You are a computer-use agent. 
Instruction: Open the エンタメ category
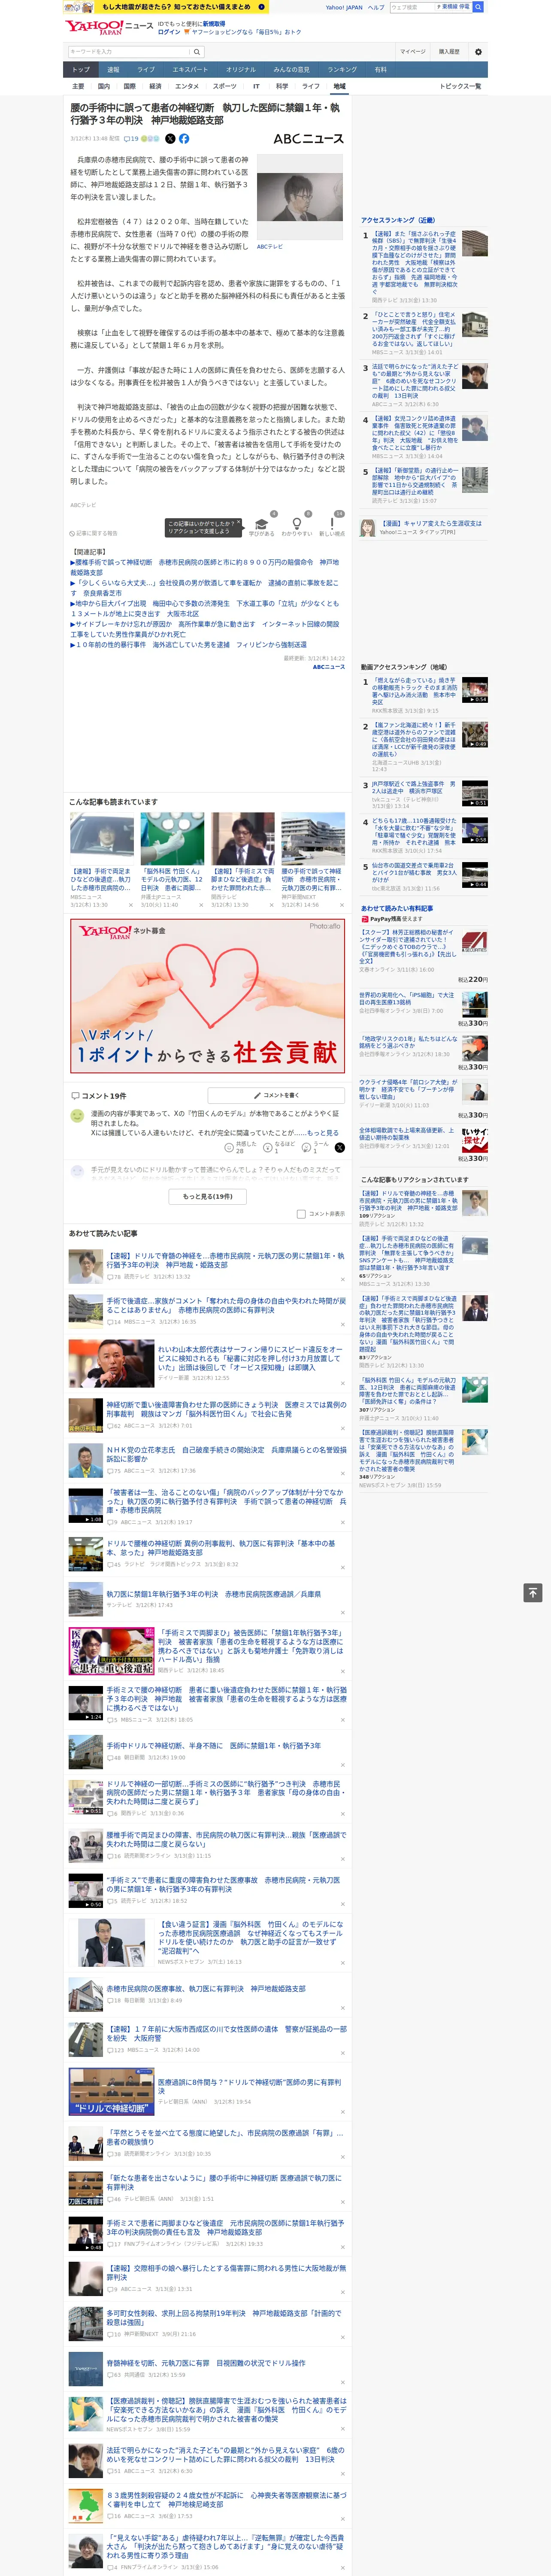click(x=187, y=86)
